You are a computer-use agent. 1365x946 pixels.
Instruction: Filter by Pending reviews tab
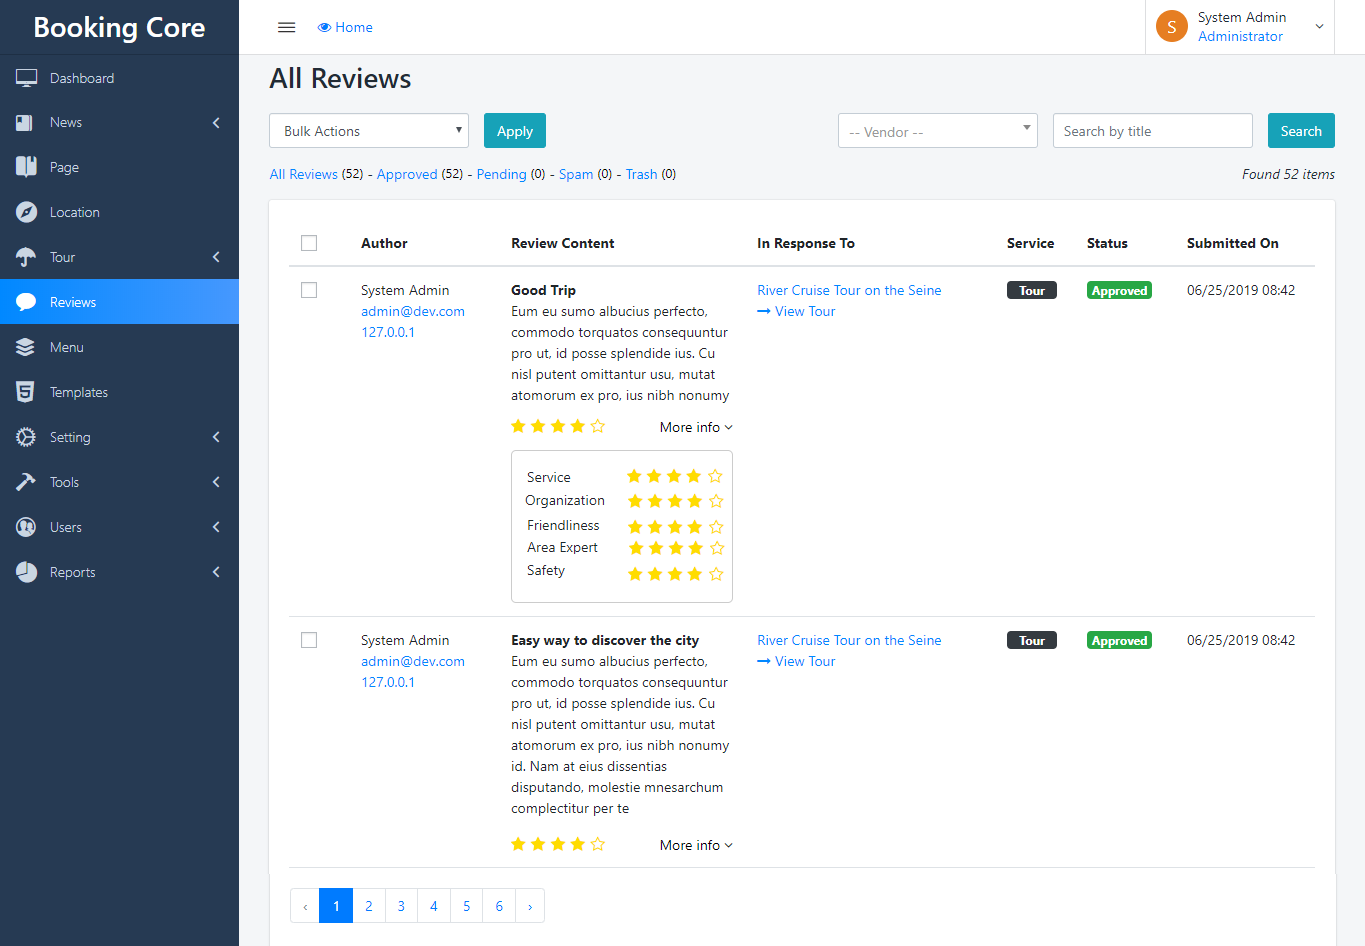pyautogui.click(x=501, y=174)
